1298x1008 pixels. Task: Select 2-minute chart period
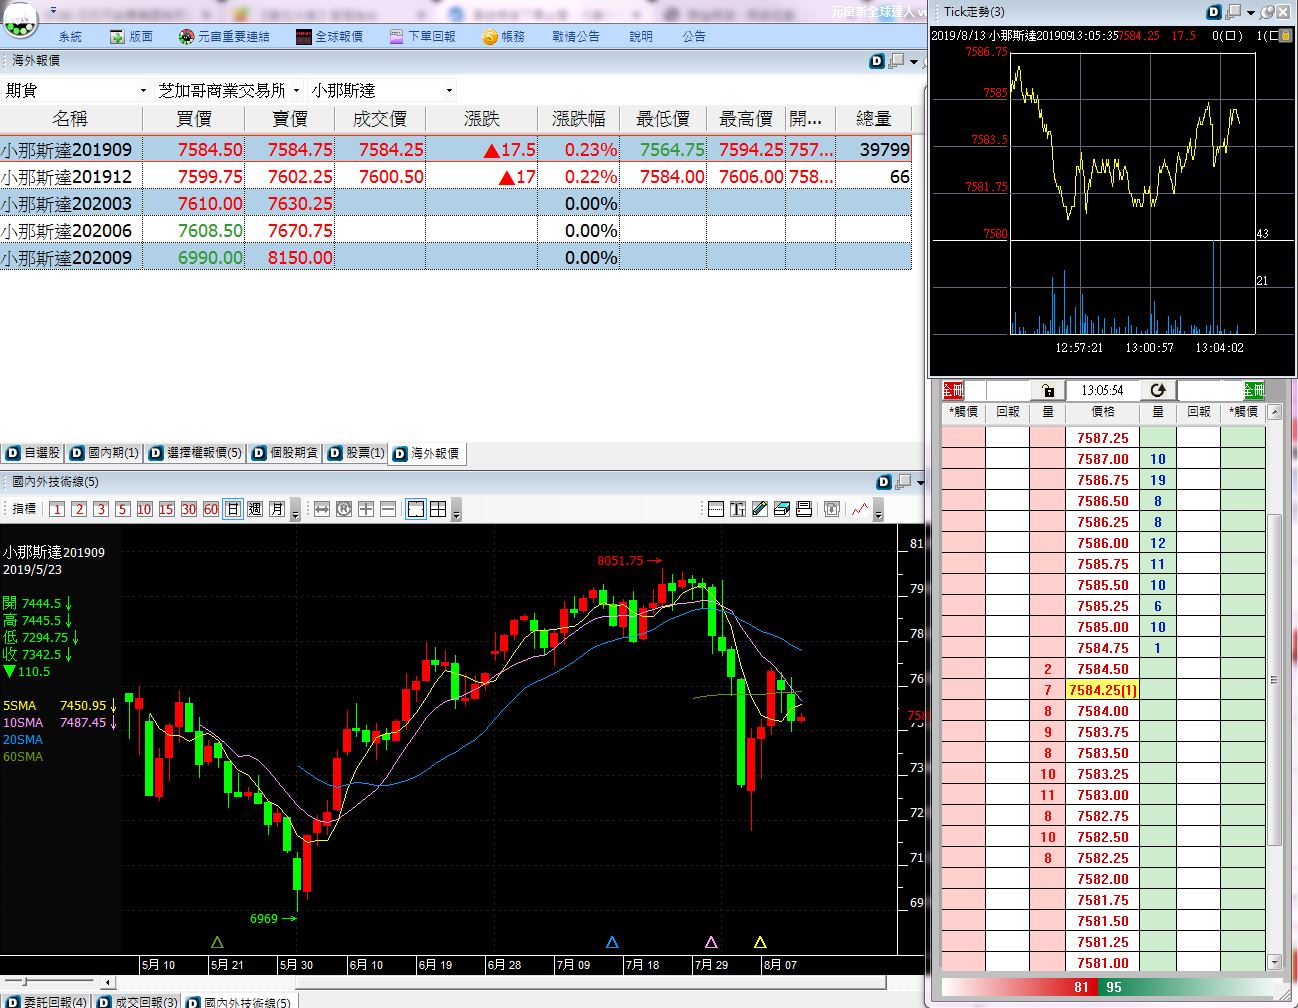click(x=79, y=509)
